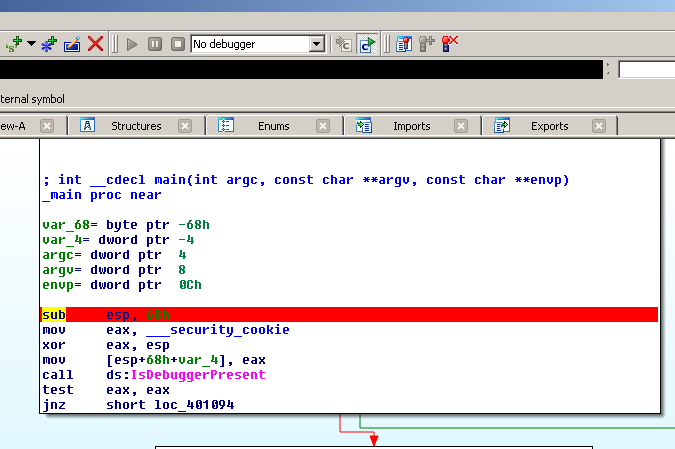
Task: Click the red-X remove breakpoint icon at toolbar end
Action: tap(450, 44)
